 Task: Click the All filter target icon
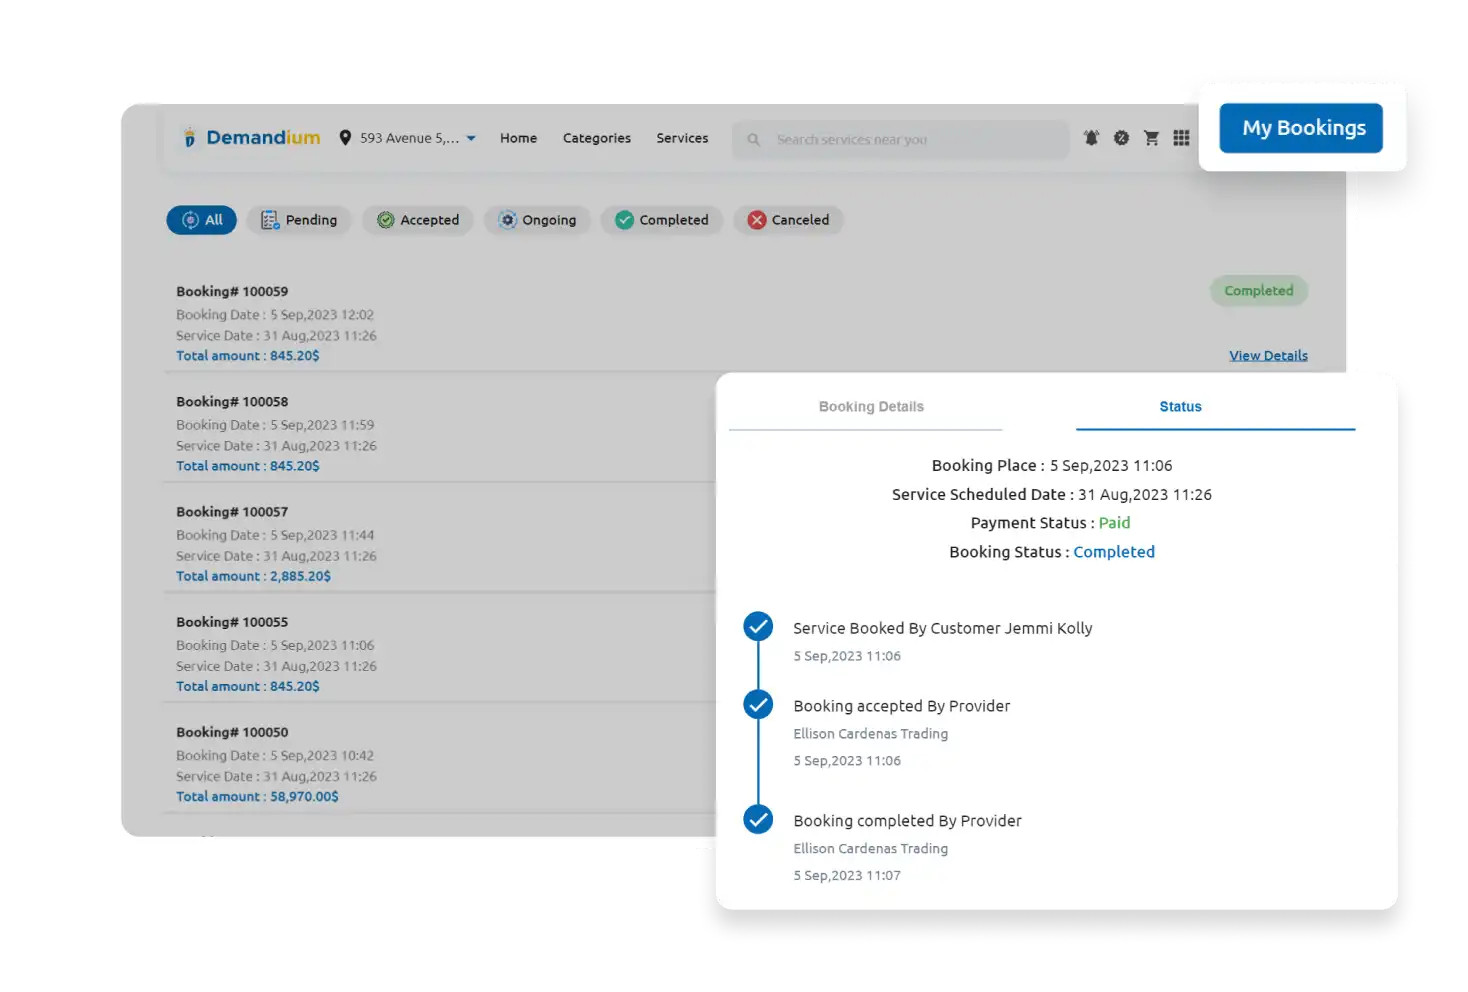point(190,220)
